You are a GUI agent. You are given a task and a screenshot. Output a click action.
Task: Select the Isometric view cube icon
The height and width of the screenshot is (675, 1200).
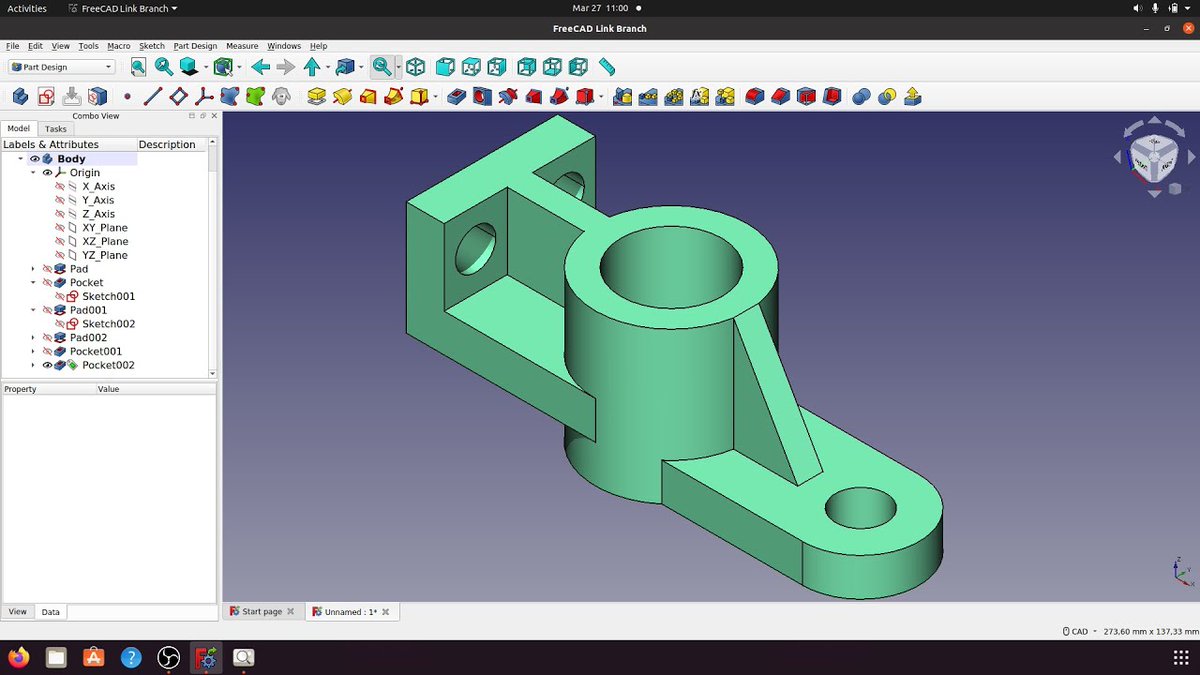[x=415, y=67]
